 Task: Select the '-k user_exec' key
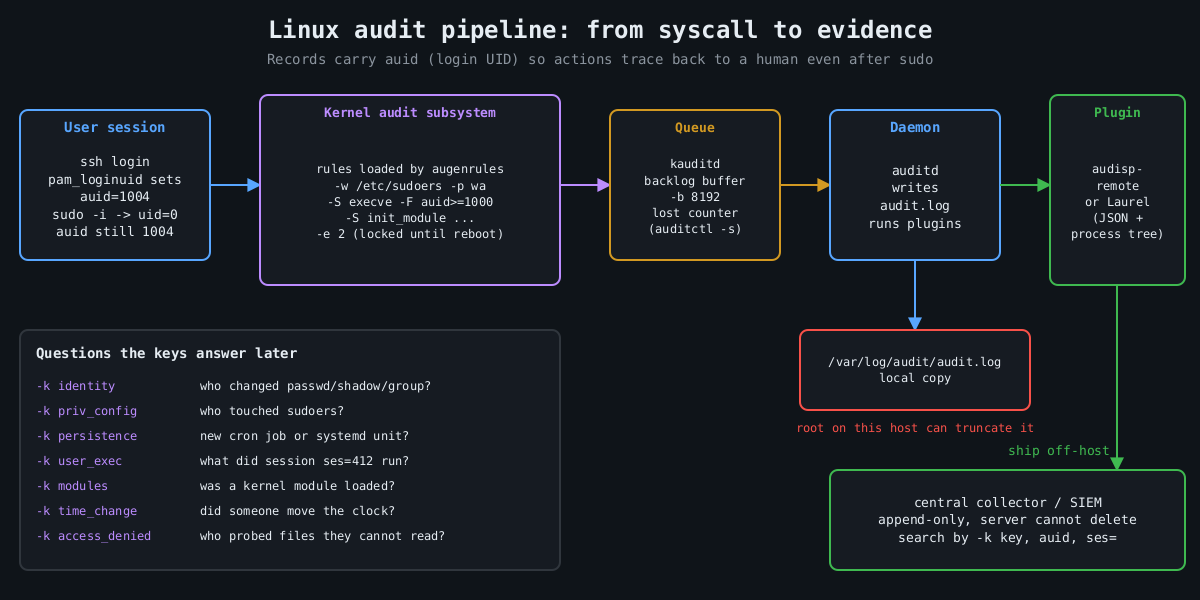(x=79, y=461)
